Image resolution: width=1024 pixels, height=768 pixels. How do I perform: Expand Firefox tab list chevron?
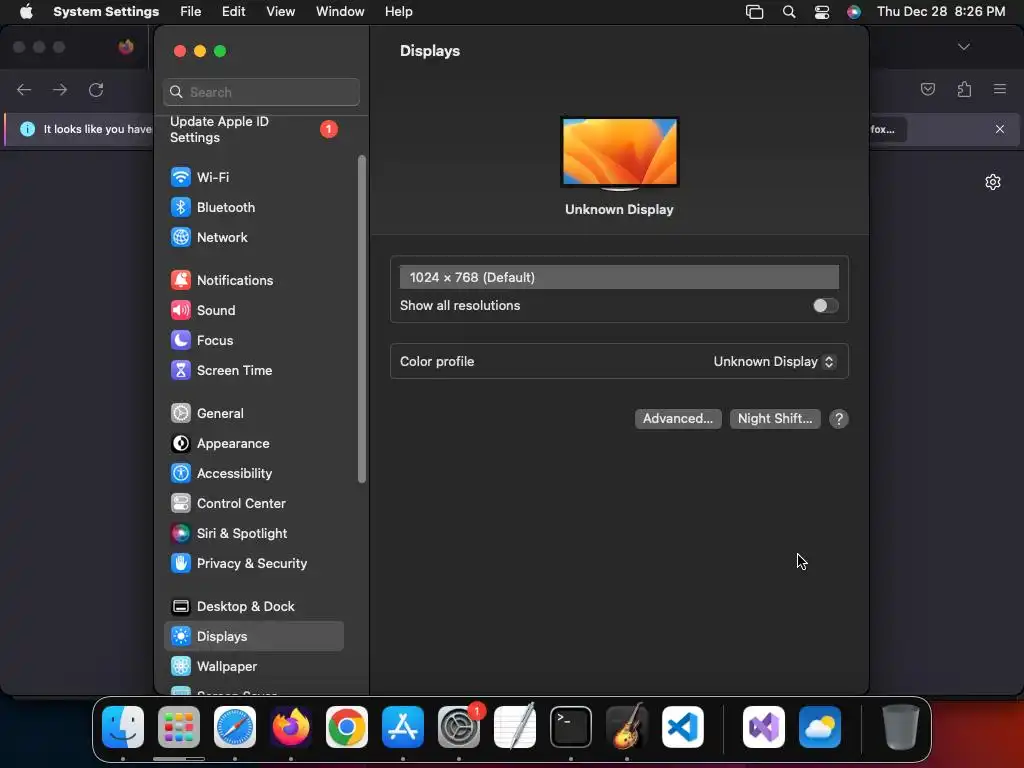pyautogui.click(x=963, y=47)
